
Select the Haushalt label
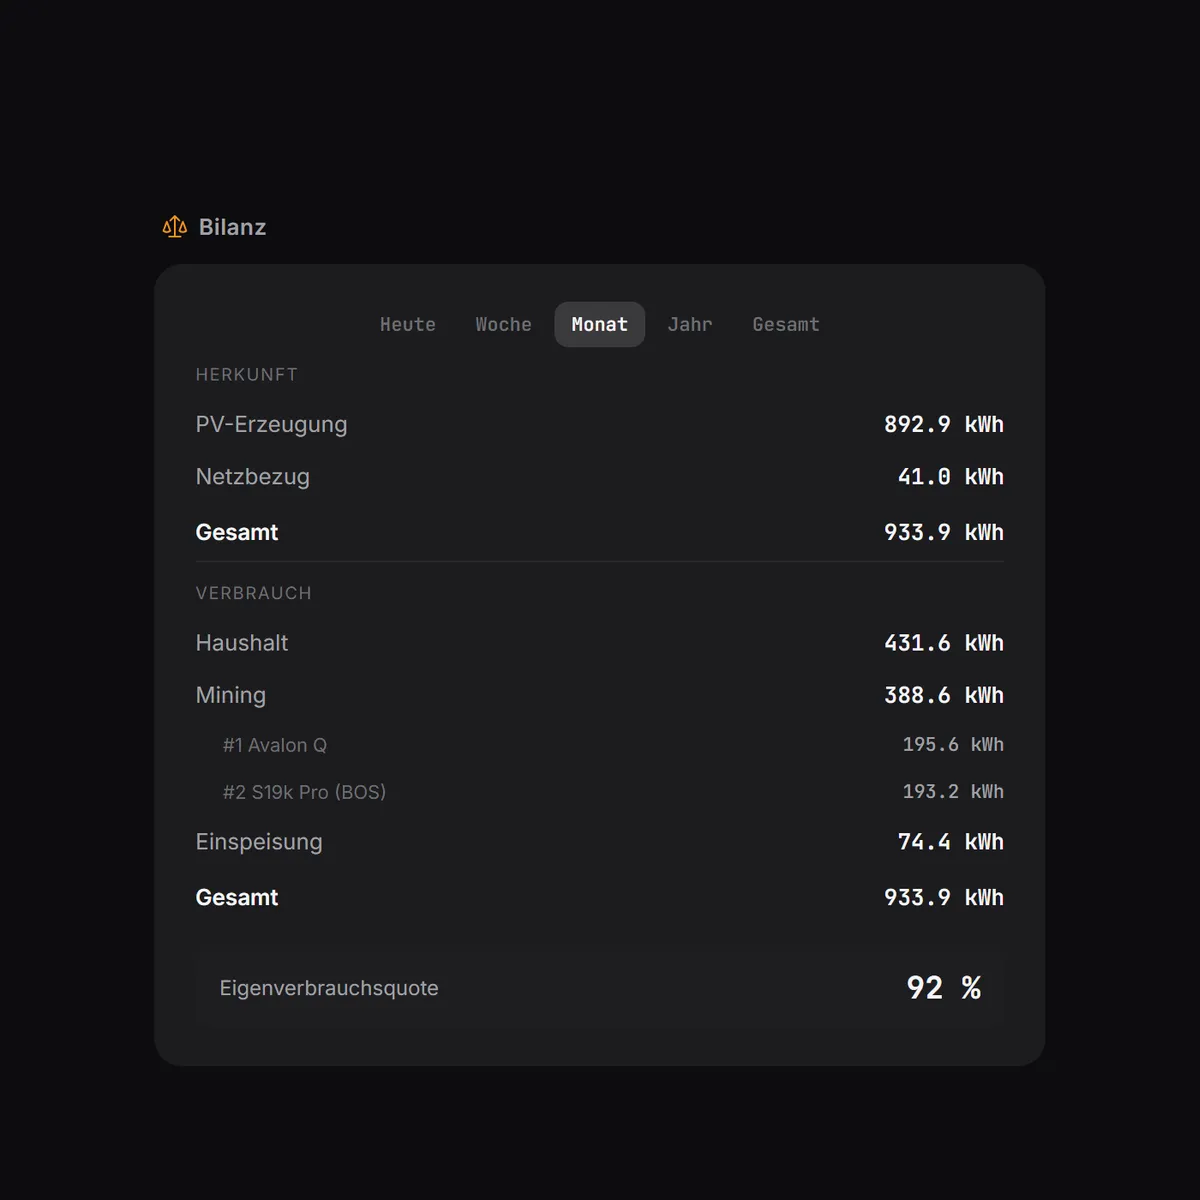point(242,643)
